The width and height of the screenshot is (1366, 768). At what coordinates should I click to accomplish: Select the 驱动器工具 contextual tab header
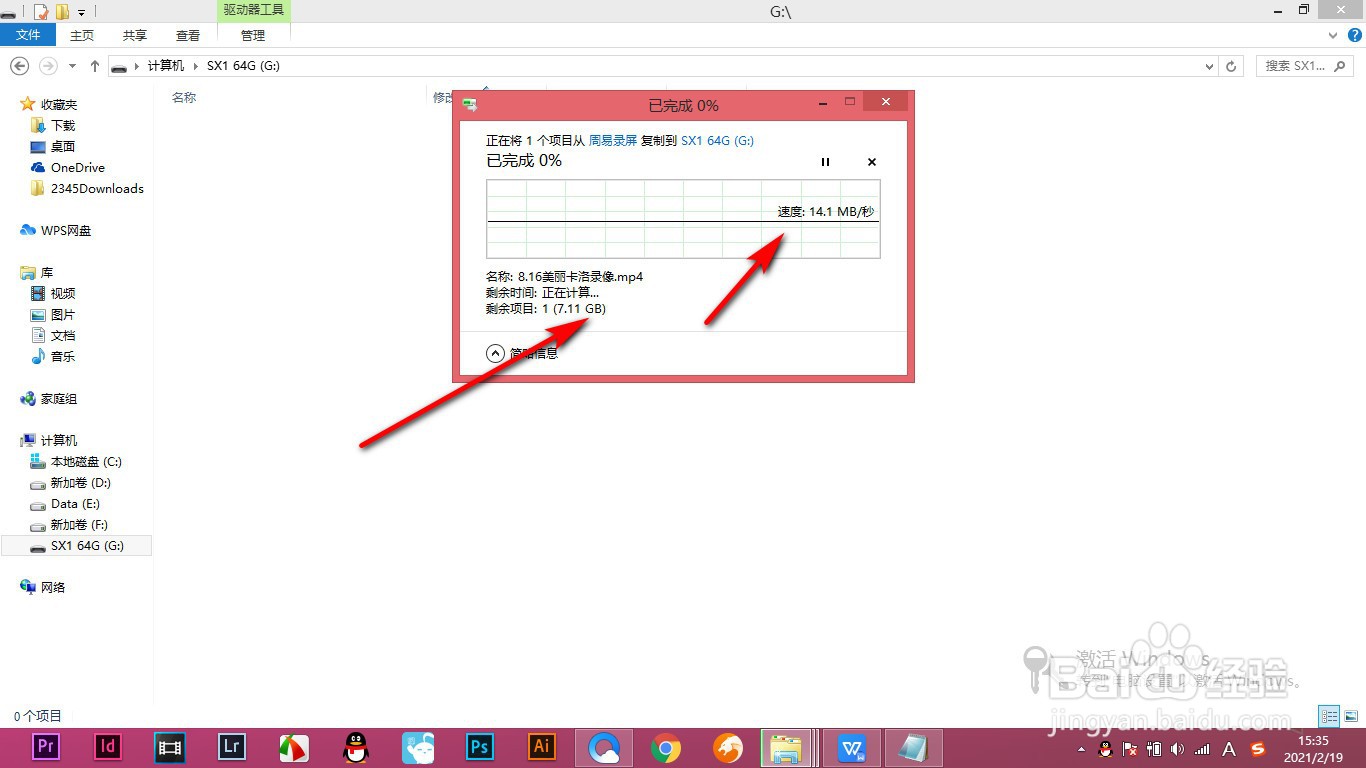point(253,10)
